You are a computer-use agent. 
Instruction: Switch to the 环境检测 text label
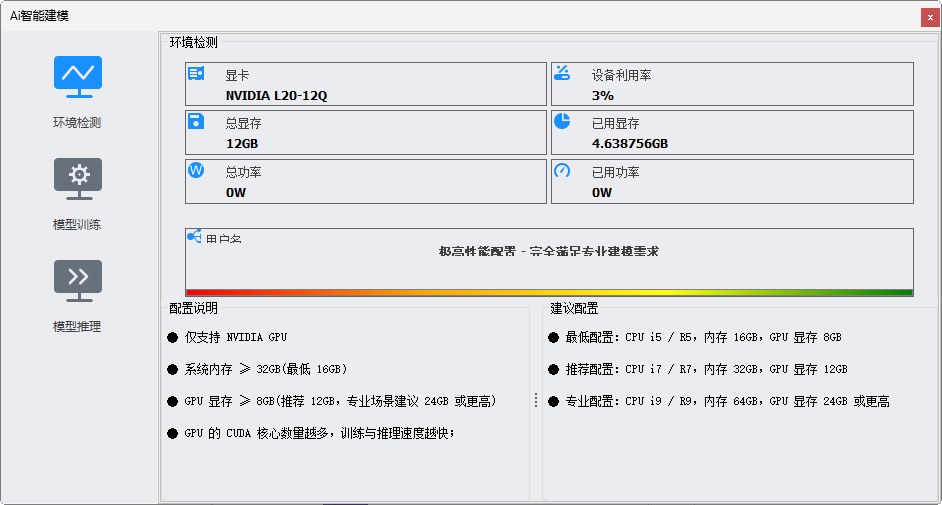(x=78, y=123)
